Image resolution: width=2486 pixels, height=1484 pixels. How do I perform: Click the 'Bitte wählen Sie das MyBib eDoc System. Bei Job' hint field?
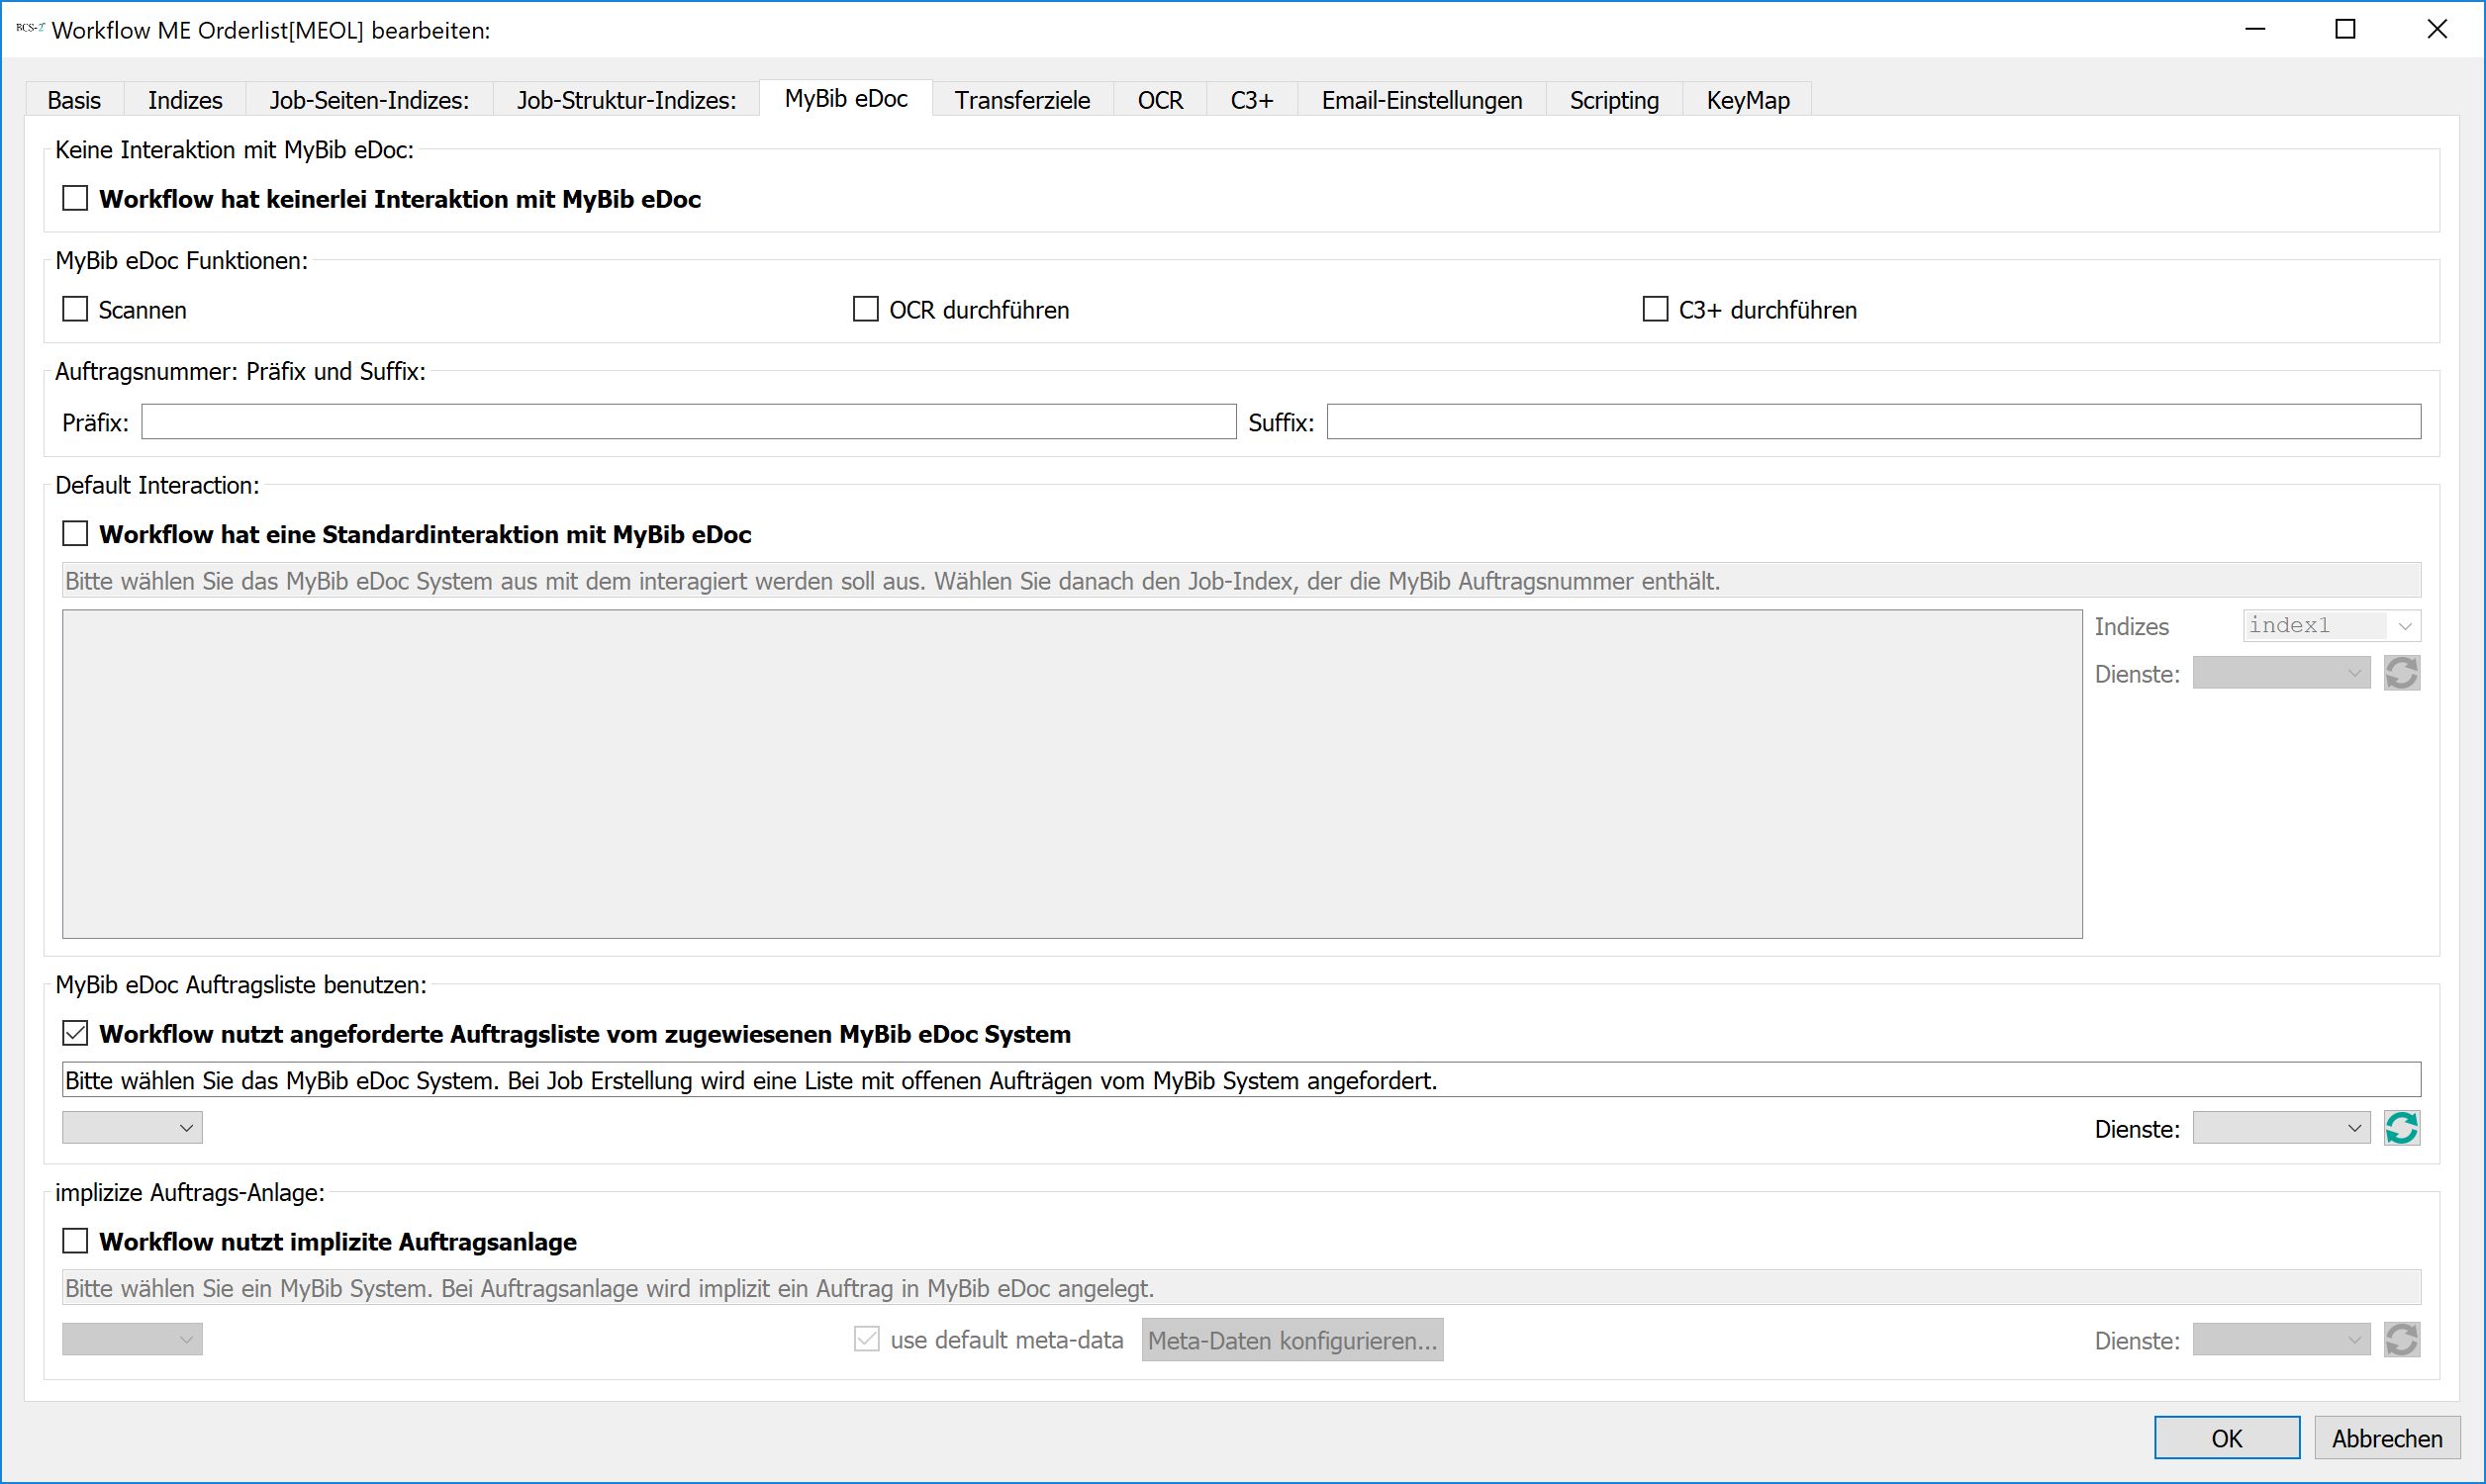point(1241,1080)
